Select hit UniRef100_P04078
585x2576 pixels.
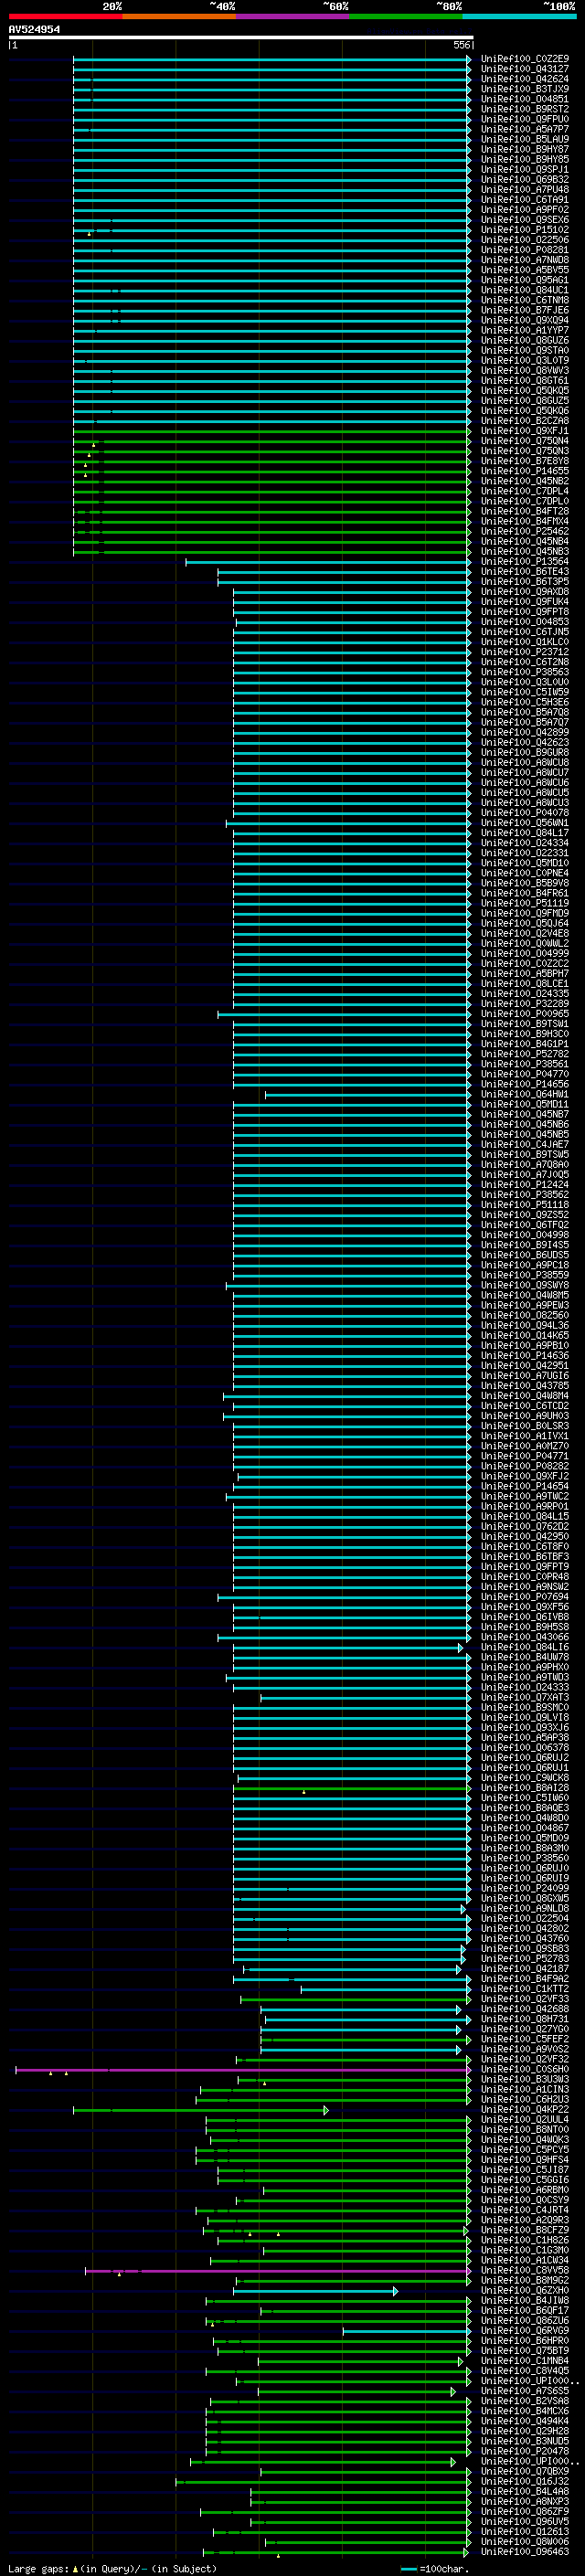coord(524,813)
